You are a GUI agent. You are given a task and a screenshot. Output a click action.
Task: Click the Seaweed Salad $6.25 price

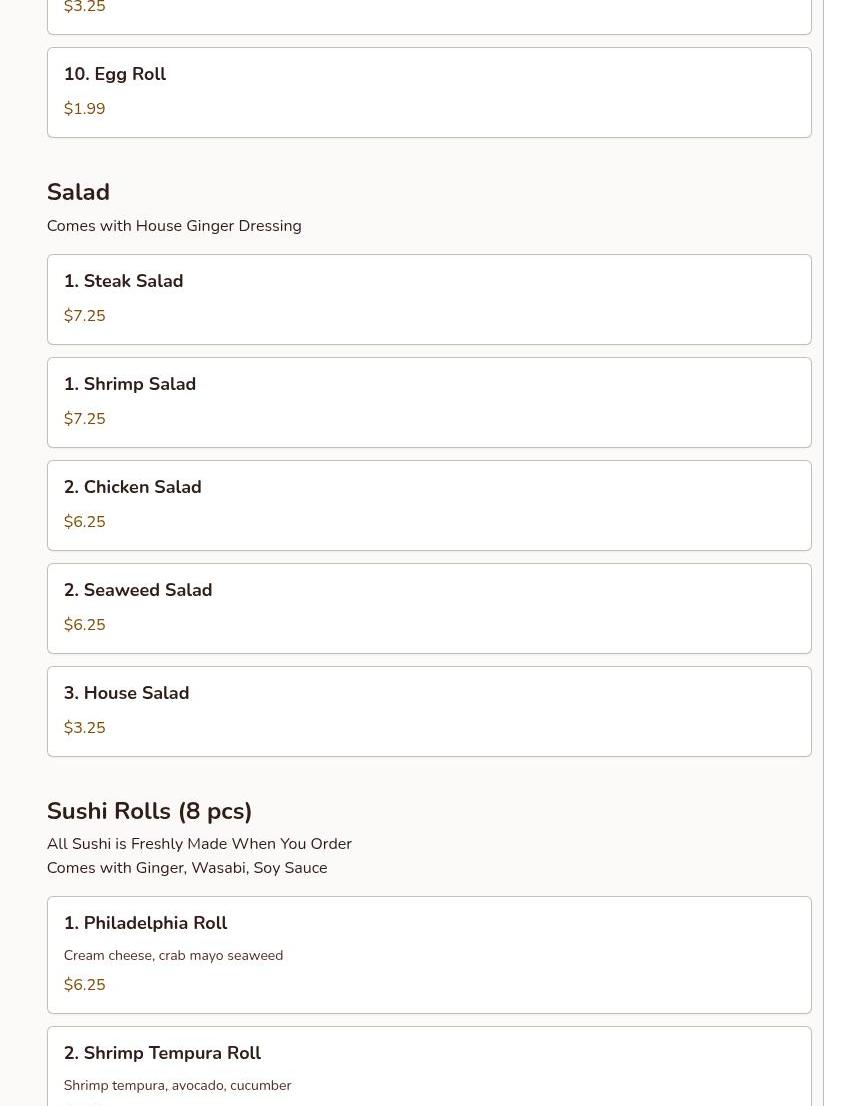[x=84, y=625]
